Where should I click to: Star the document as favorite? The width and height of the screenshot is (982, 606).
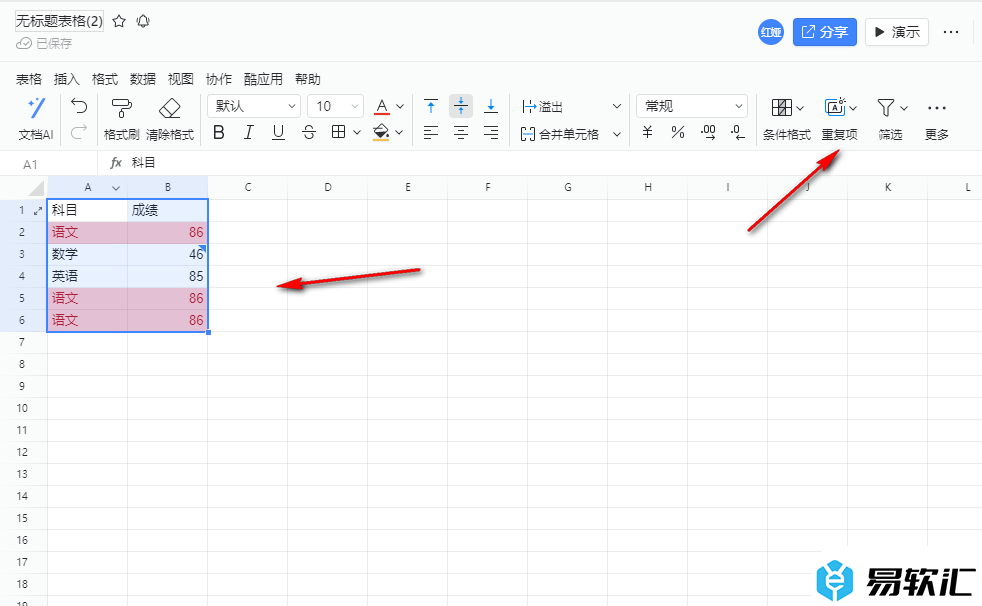(x=119, y=21)
